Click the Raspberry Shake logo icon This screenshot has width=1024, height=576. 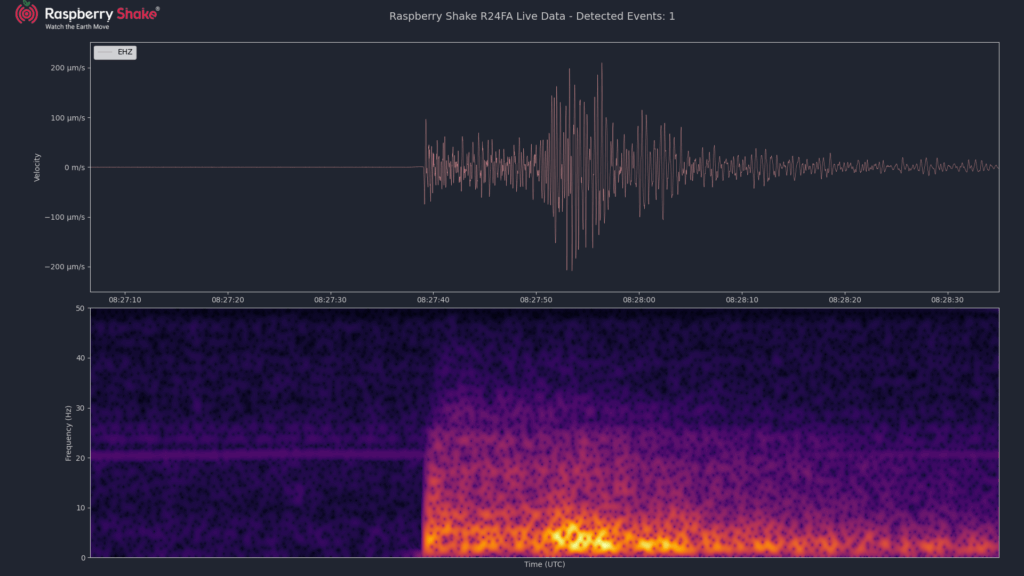click(26, 12)
